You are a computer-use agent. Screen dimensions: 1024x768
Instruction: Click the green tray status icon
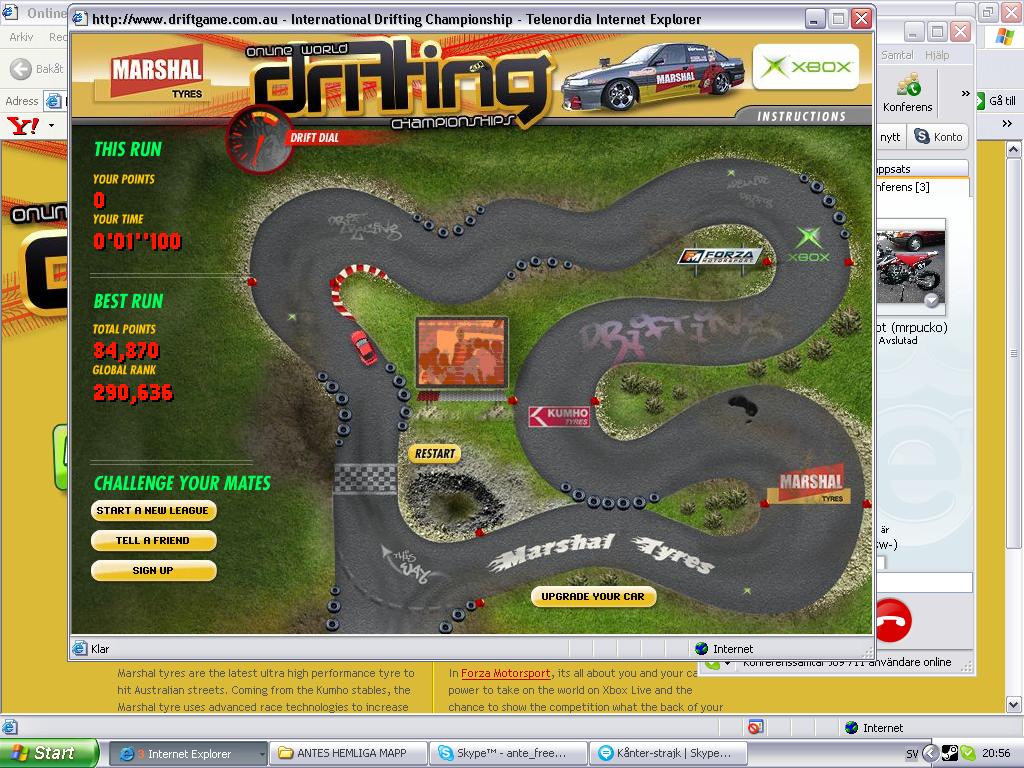click(x=968, y=754)
